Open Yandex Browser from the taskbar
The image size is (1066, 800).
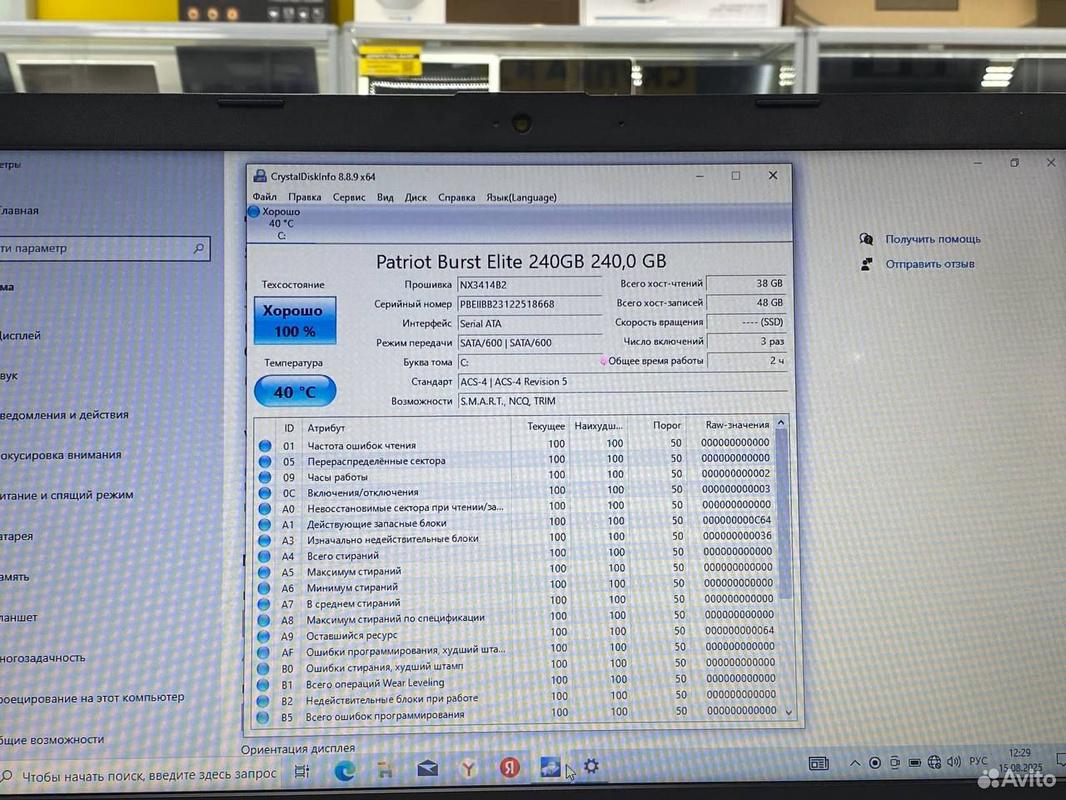(468, 768)
